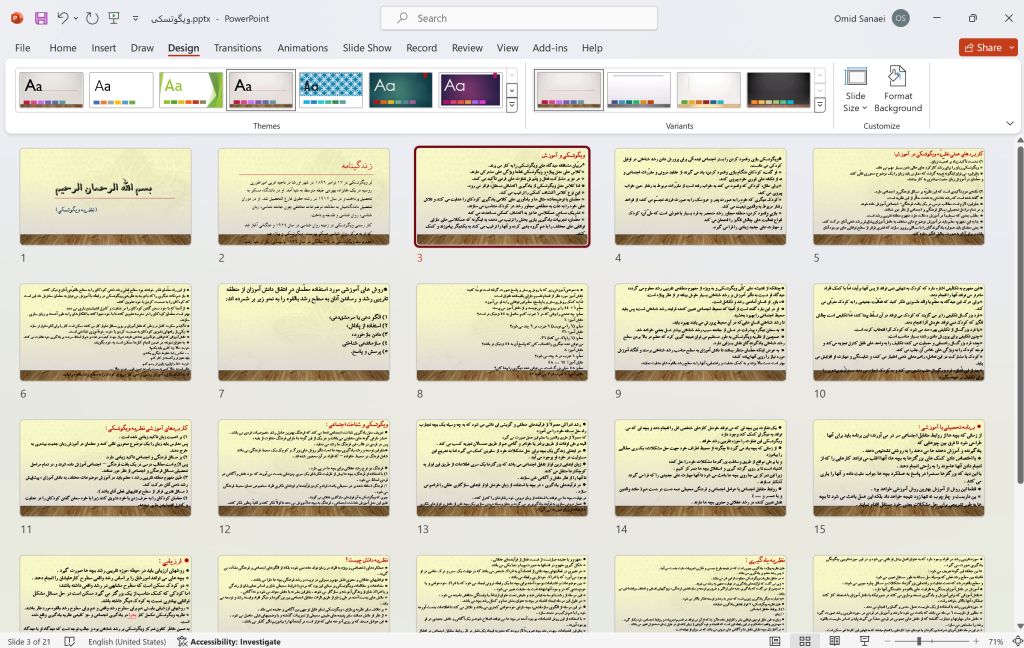Choose the dark charcoal variant
The image size is (1024, 648).
(778, 89)
